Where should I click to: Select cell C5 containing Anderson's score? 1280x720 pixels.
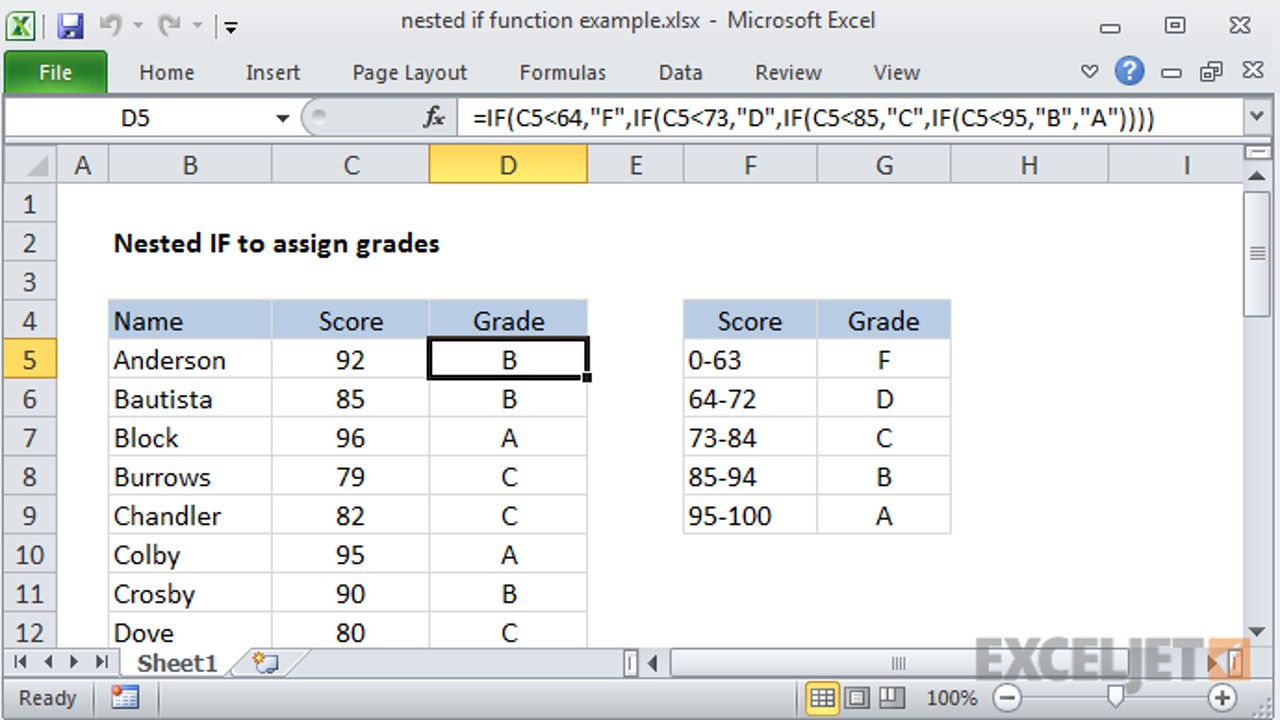pos(350,359)
